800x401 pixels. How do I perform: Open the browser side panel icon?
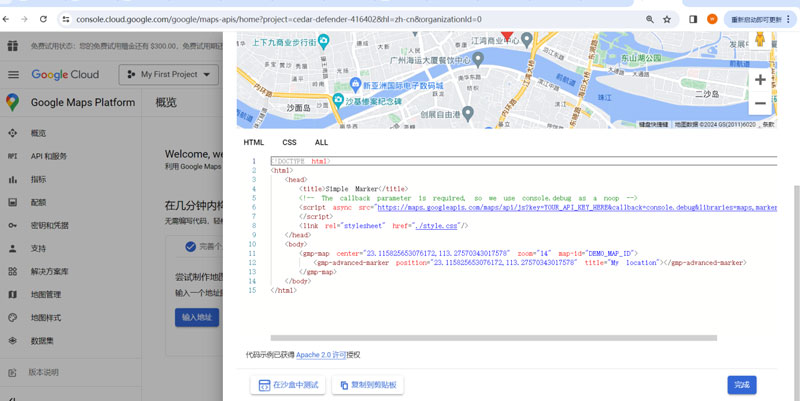coord(693,19)
